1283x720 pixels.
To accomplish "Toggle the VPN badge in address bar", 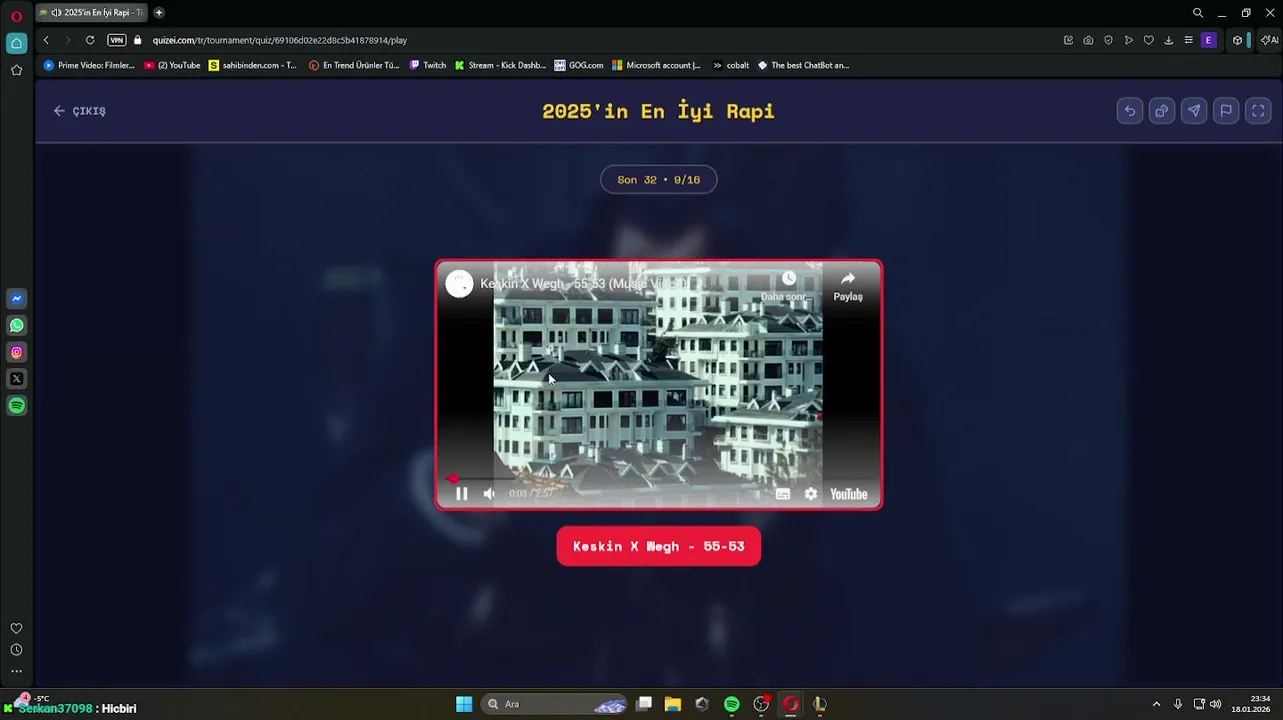I will pyautogui.click(x=117, y=40).
